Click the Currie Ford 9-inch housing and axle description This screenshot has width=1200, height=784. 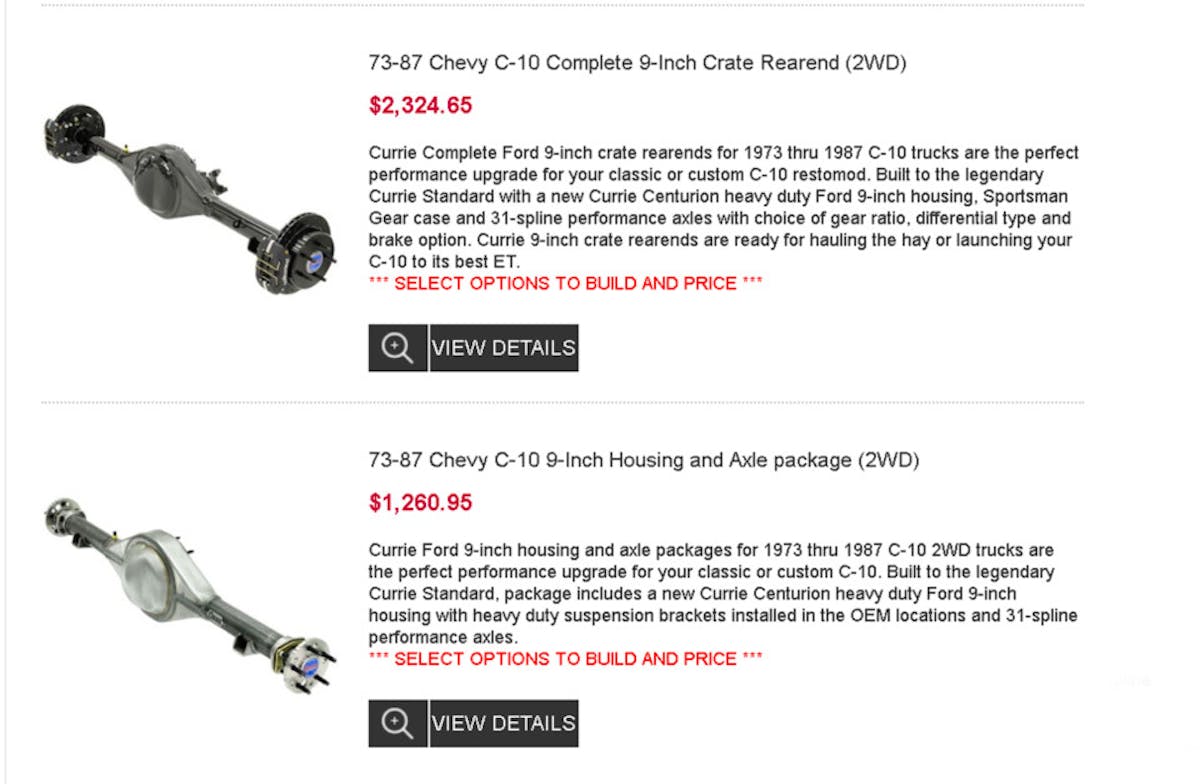pos(723,593)
